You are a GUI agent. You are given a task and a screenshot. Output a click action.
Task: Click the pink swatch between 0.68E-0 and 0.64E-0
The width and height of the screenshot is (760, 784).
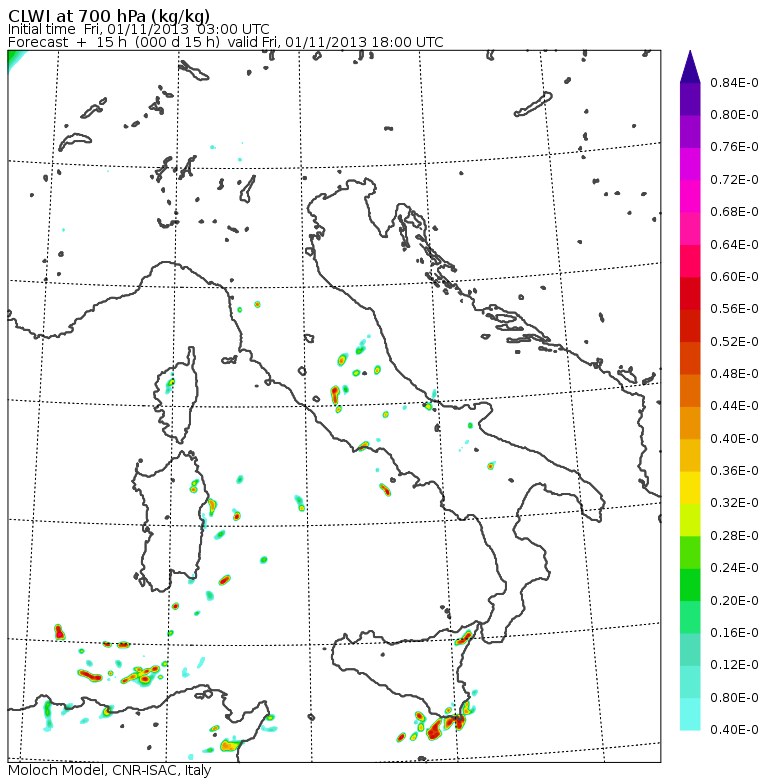(690, 228)
